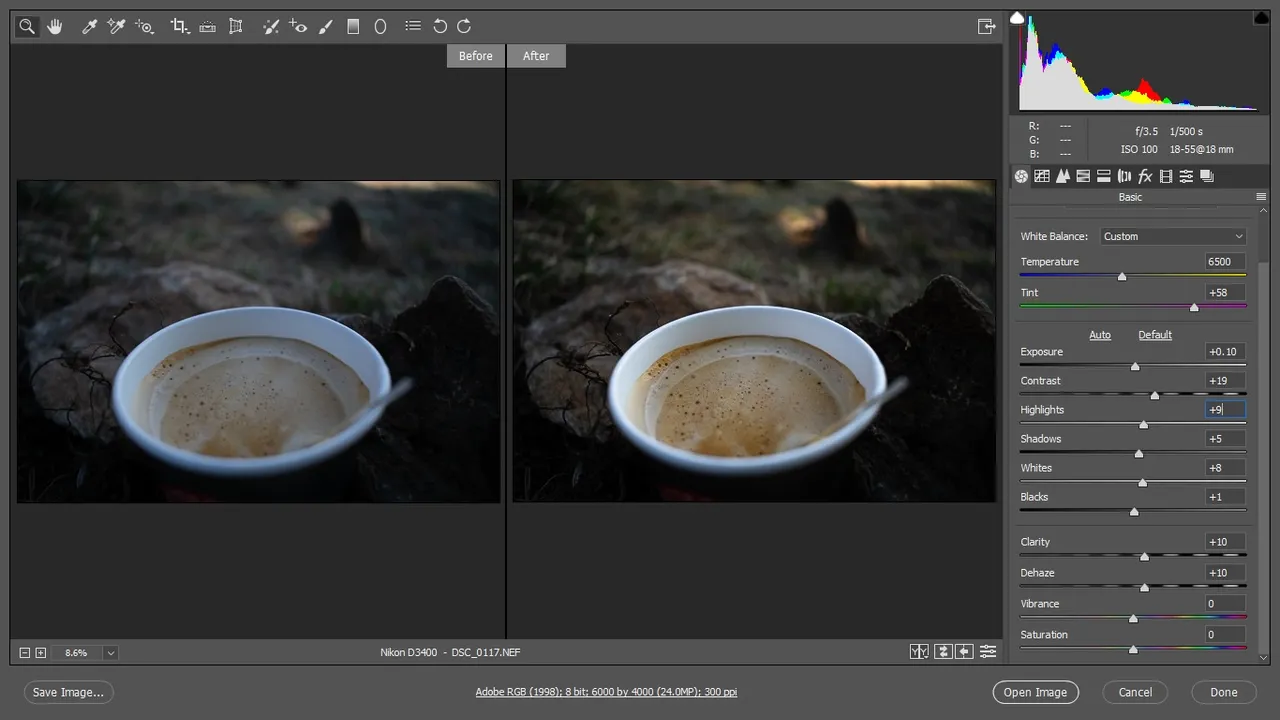Cycle Before/After view mode
Screen dimensions: 1280x720
coord(919,652)
